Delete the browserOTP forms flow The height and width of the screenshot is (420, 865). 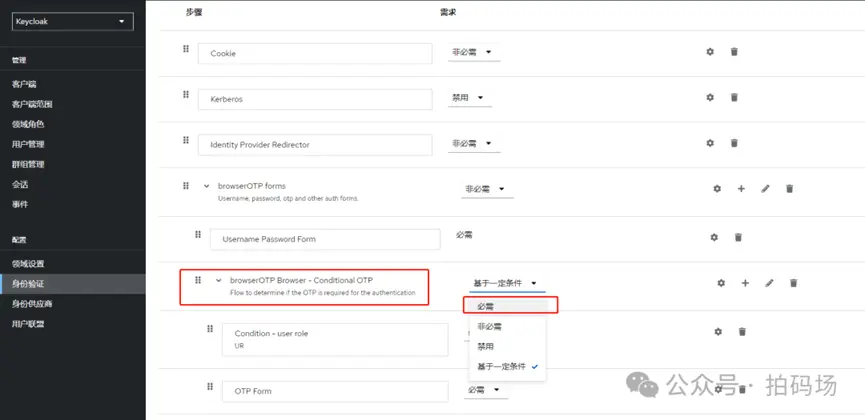789,189
